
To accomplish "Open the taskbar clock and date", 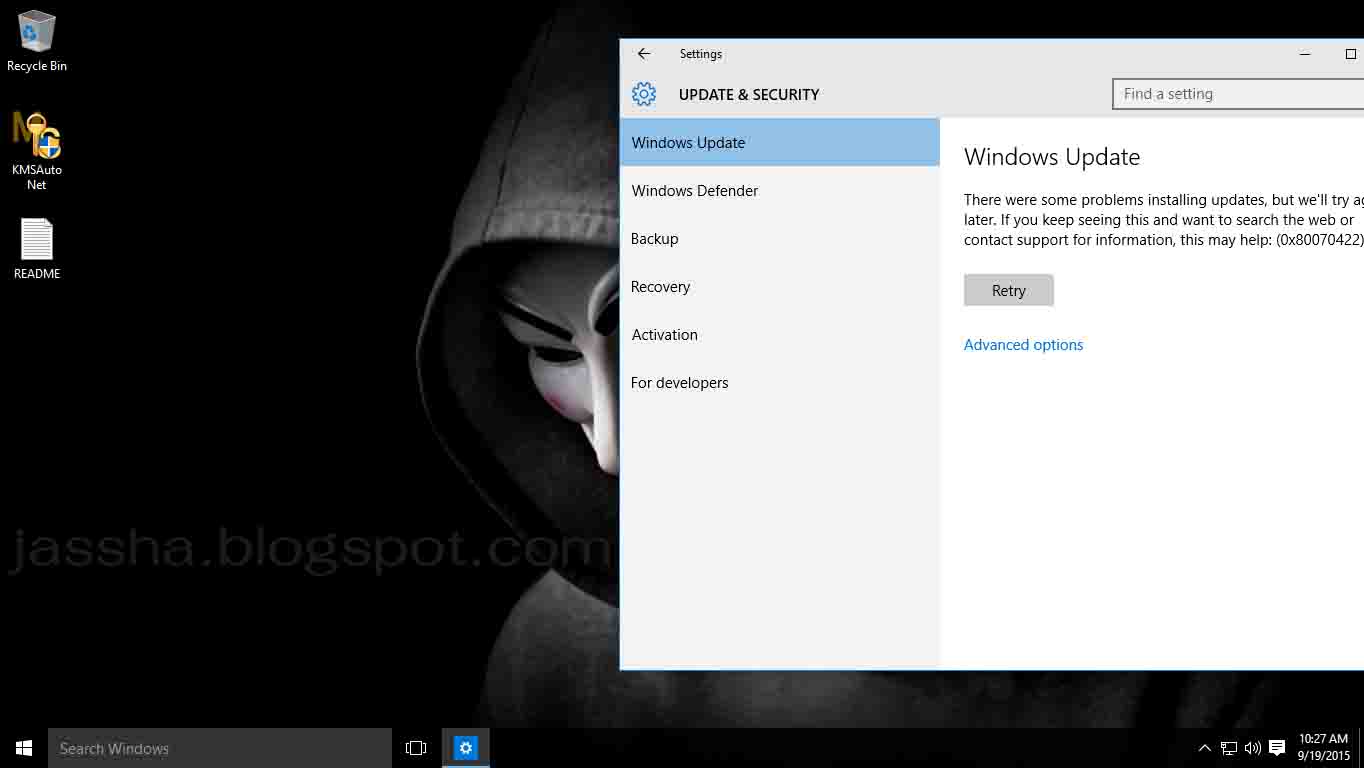I will pyautogui.click(x=1324, y=748).
